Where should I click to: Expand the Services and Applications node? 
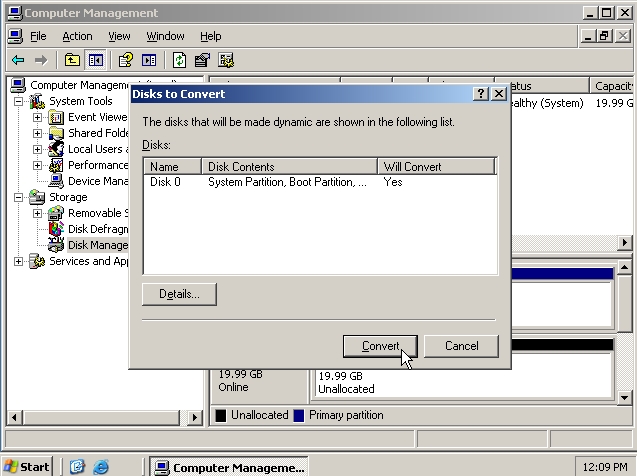click(x=18, y=261)
